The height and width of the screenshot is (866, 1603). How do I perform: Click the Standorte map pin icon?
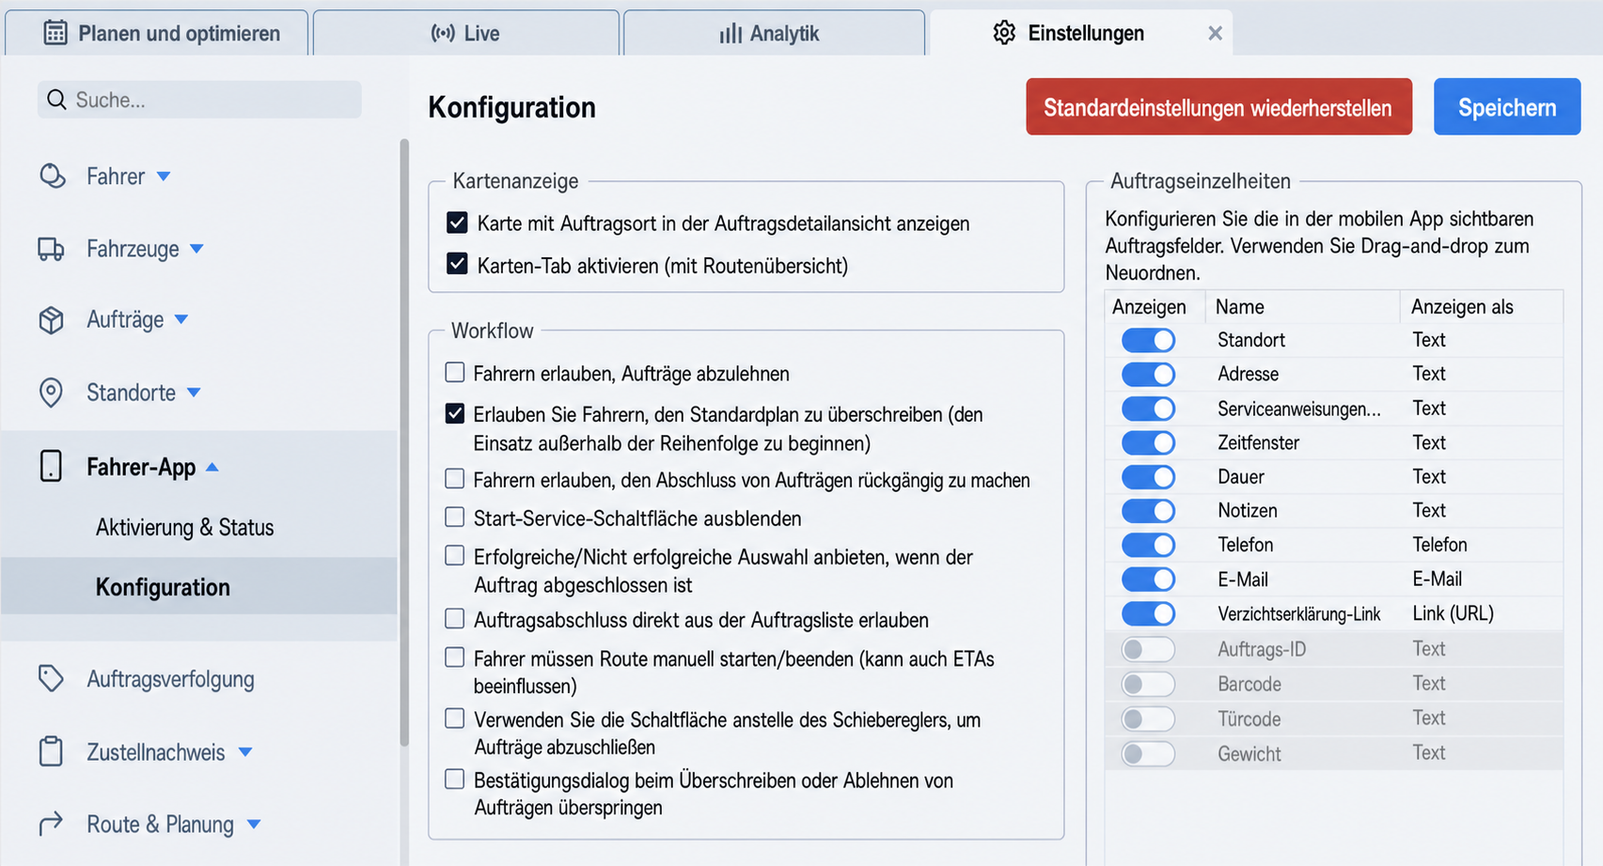tap(51, 392)
